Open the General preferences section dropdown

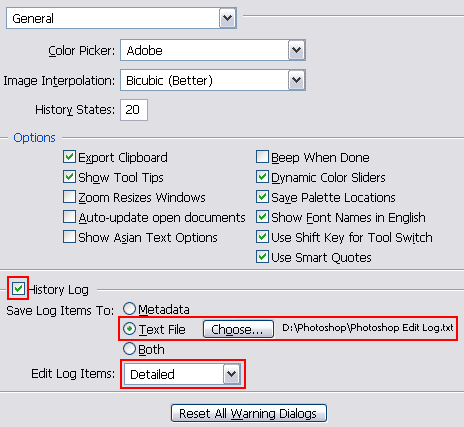tap(121, 18)
